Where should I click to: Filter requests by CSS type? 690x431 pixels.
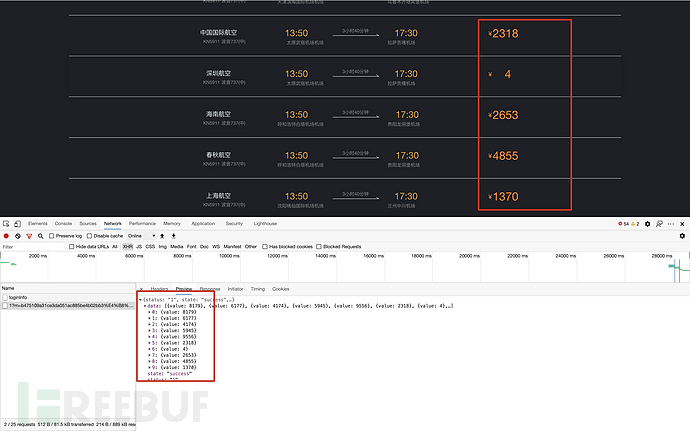tap(150, 247)
